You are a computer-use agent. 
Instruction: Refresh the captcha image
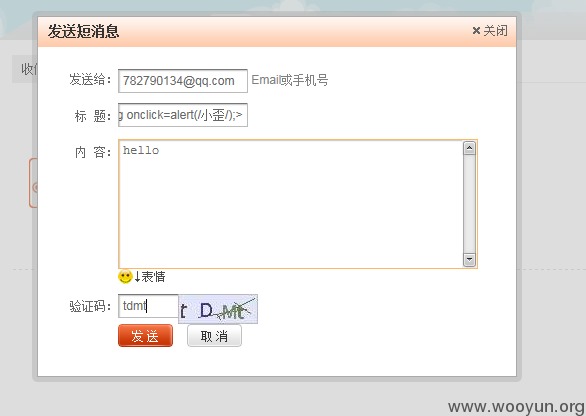tap(218, 309)
